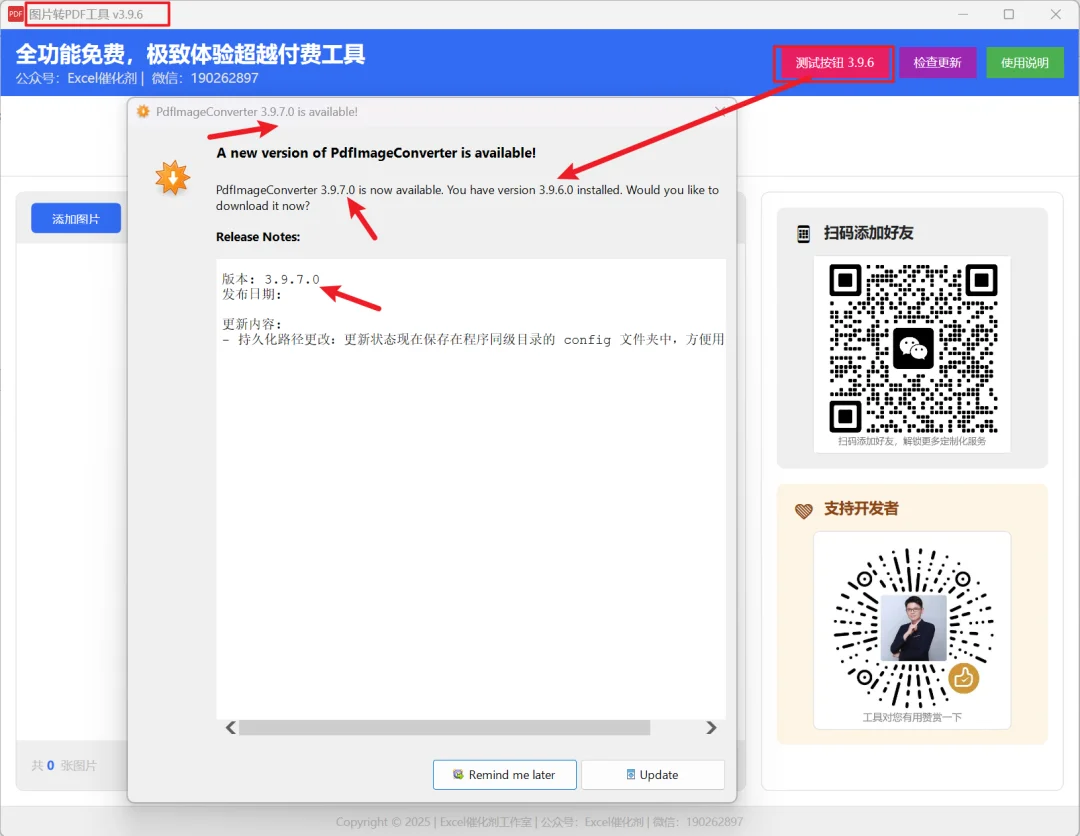Click the 全功能免费 banner headline

pyautogui.click(x=190, y=54)
